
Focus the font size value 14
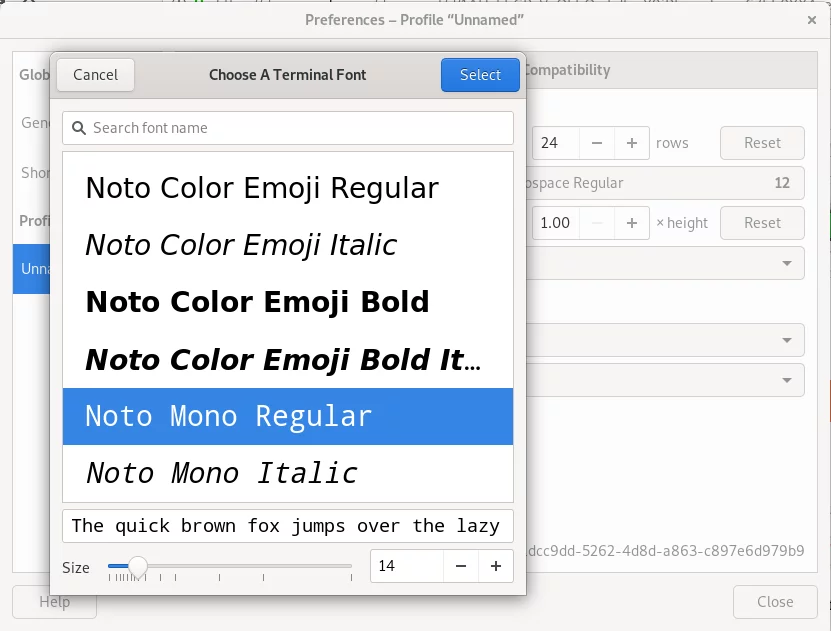(x=406, y=566)
